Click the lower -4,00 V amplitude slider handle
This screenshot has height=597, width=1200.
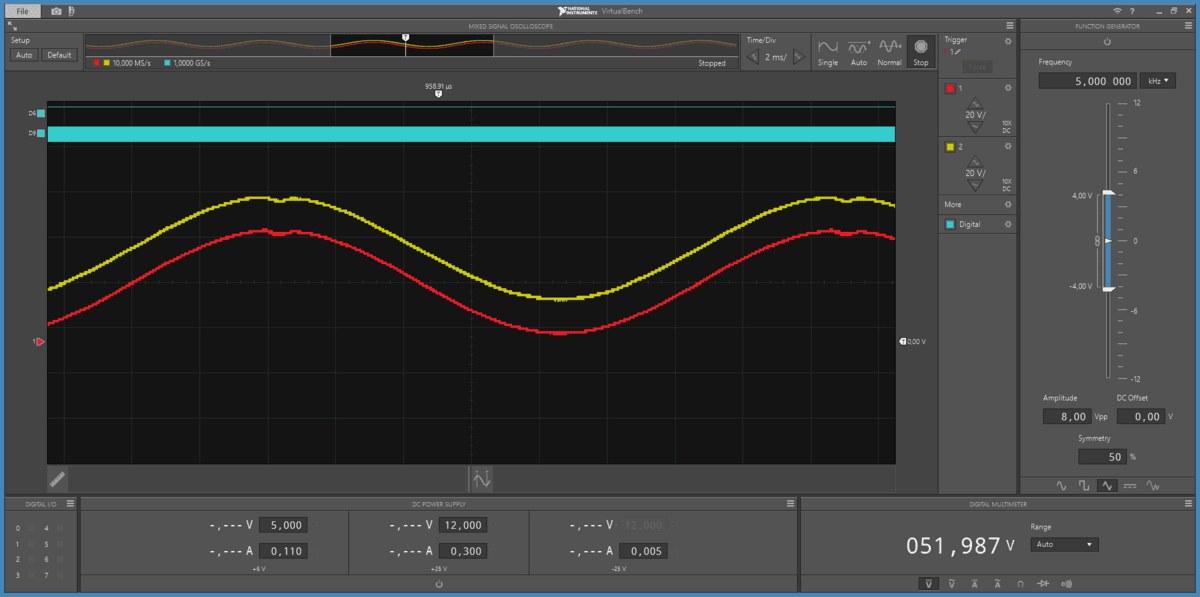tap(1107, 288)
